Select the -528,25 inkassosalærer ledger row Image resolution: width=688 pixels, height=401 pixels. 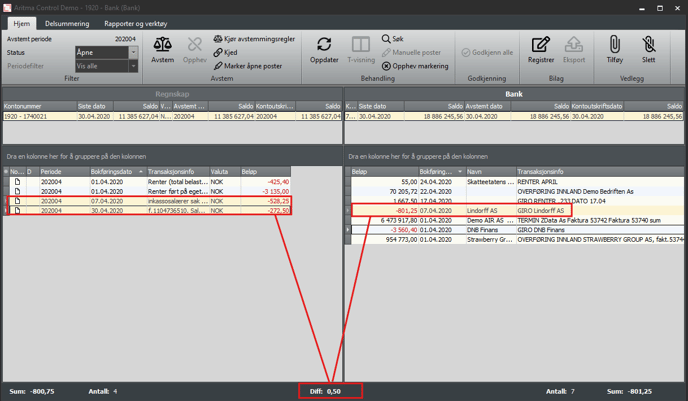click(x=150, y=201)
